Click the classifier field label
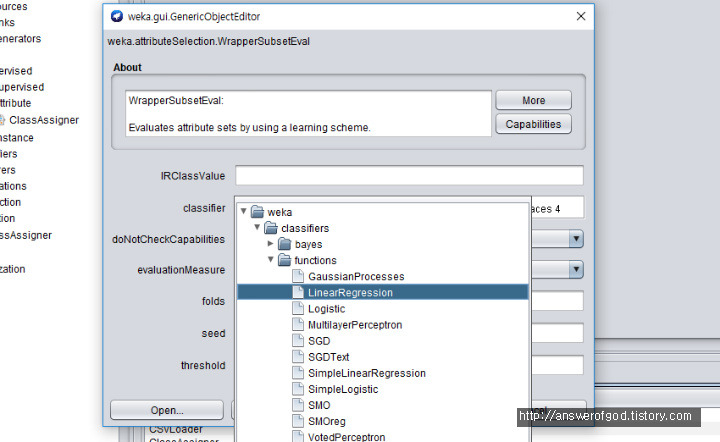The height and width of the screenshot is (442, 720). tap(204, 208)
